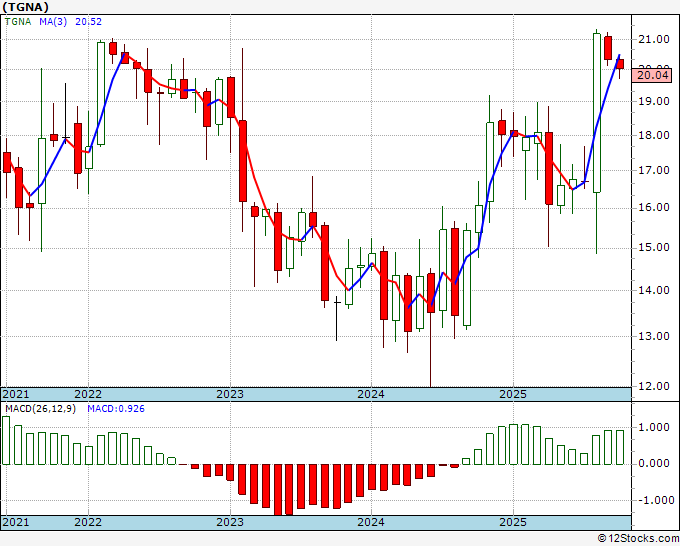
Task: Click 2024 on the MACD timeline
Action: (x=371, y=522)
